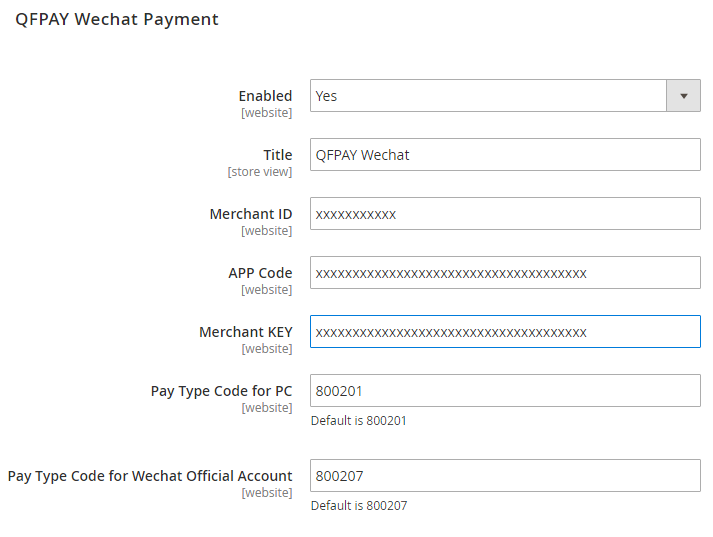
Task: Open the Enabled dropdown arrow
Action: click(684, 96)
